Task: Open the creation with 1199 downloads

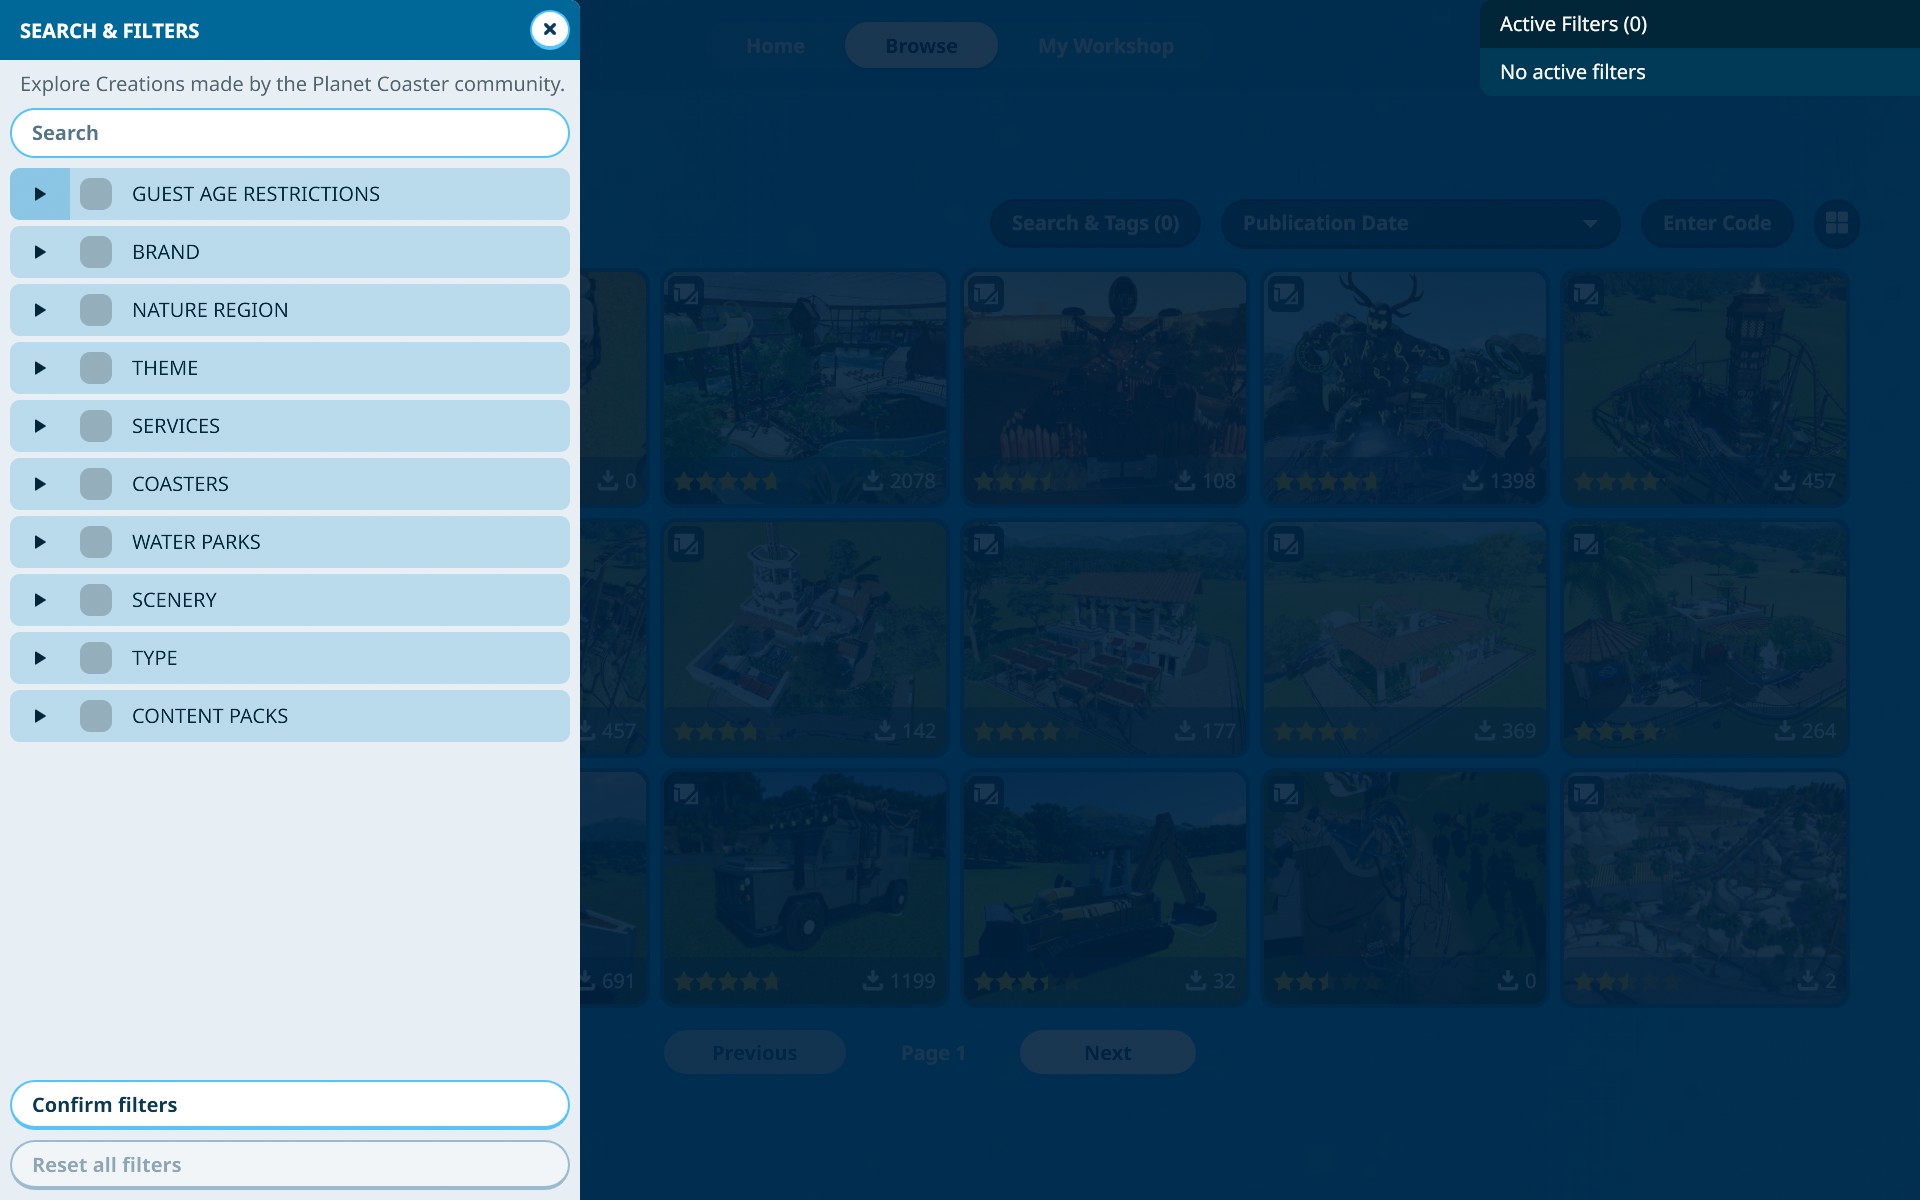Action: point(805,888)
